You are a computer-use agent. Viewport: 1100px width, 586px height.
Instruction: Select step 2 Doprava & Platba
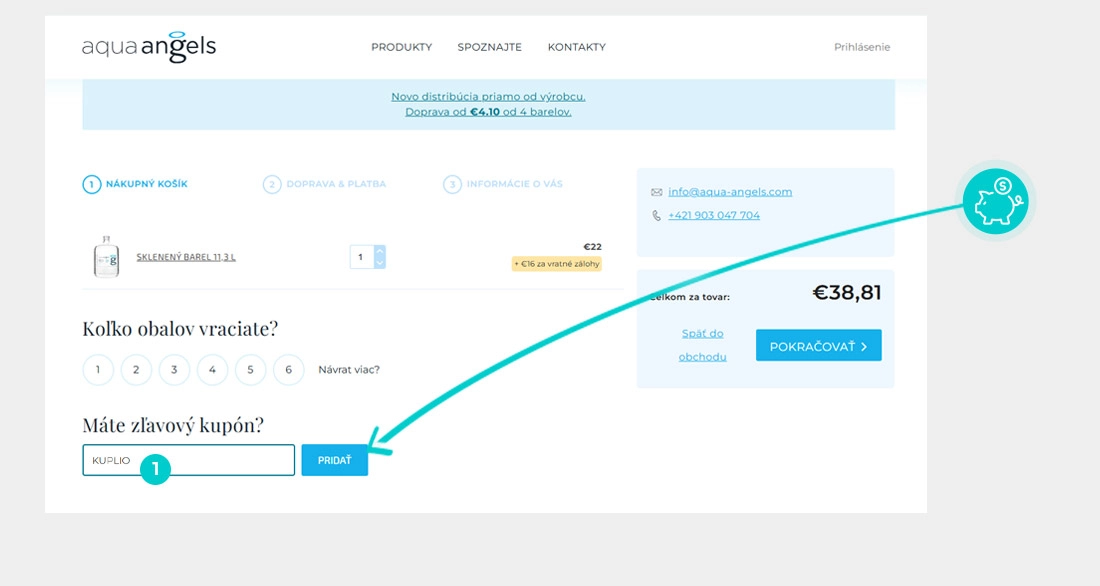coord(324,184)
